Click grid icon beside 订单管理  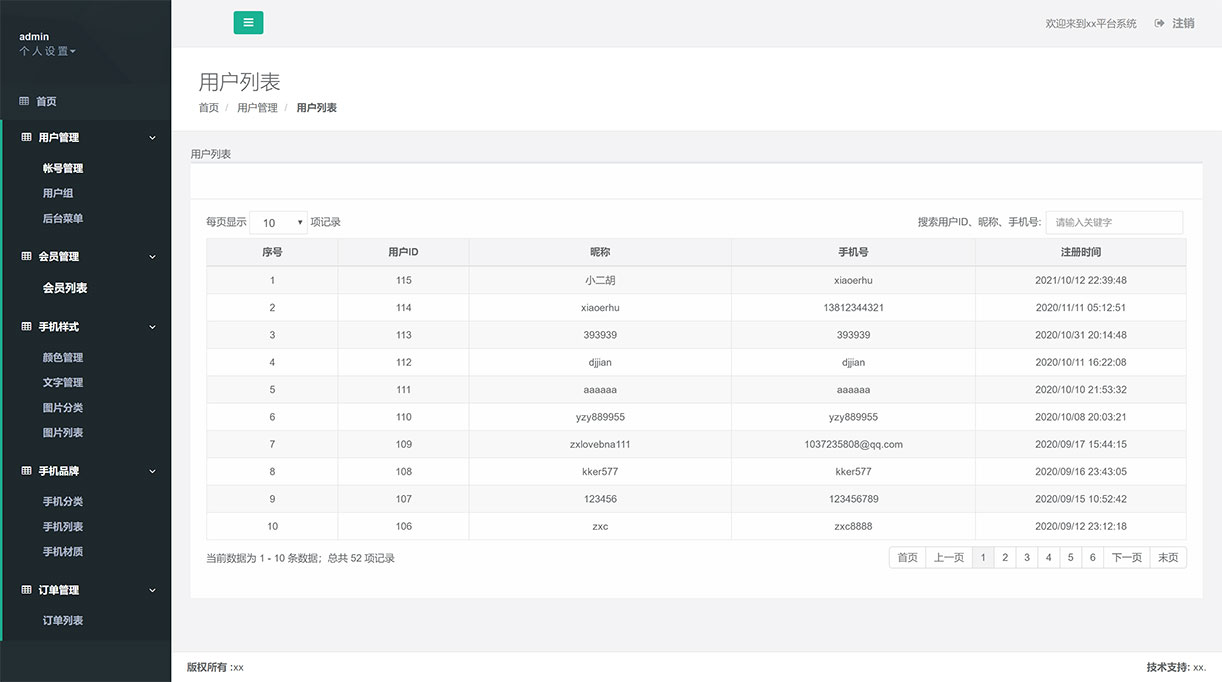(x=27, y=590)
